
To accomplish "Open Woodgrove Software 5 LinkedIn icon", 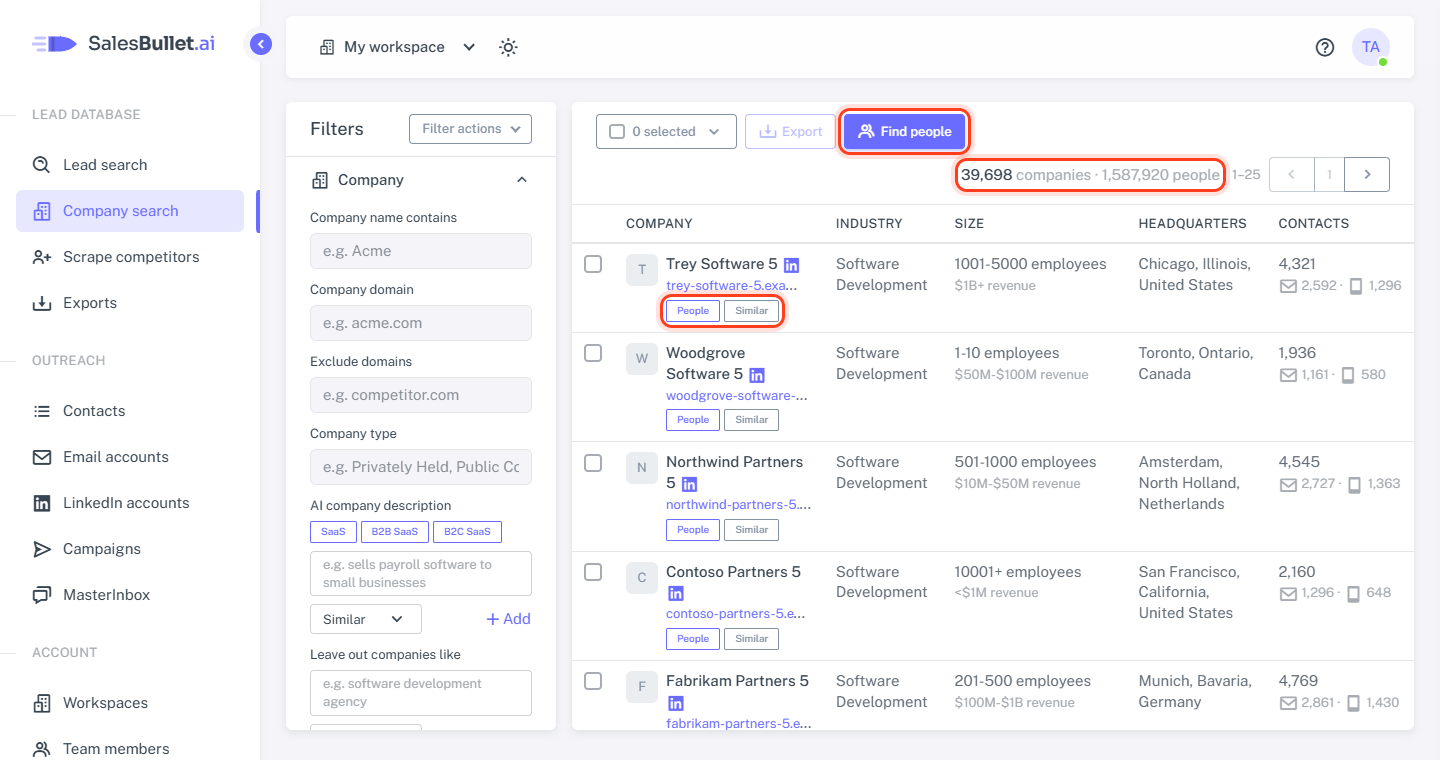I will pyautogui.click(x=757, y=375).
